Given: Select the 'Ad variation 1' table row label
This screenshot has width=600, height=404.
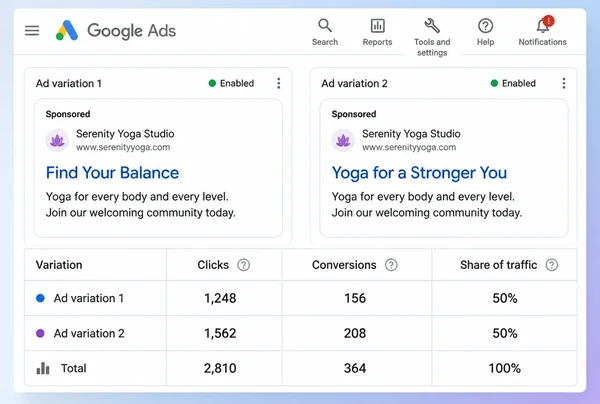Looking at the screenshot, I should pos(89,298).
